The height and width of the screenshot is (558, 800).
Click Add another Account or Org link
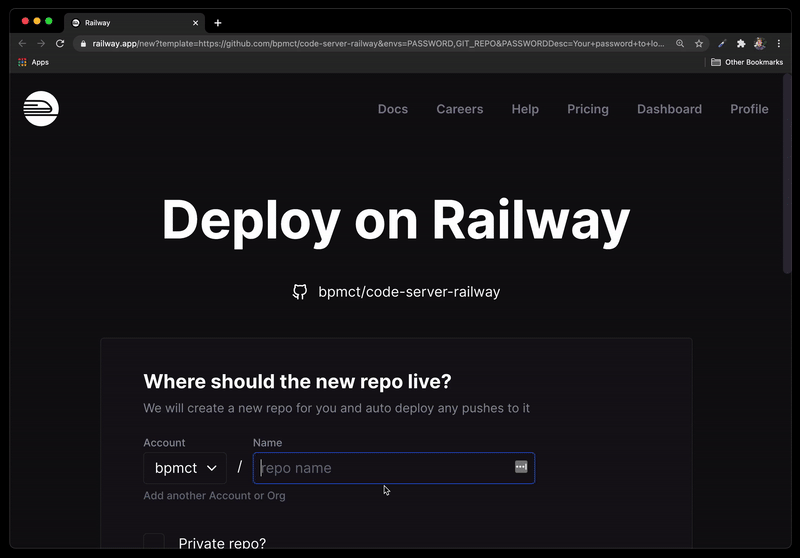tap(214, 495)
